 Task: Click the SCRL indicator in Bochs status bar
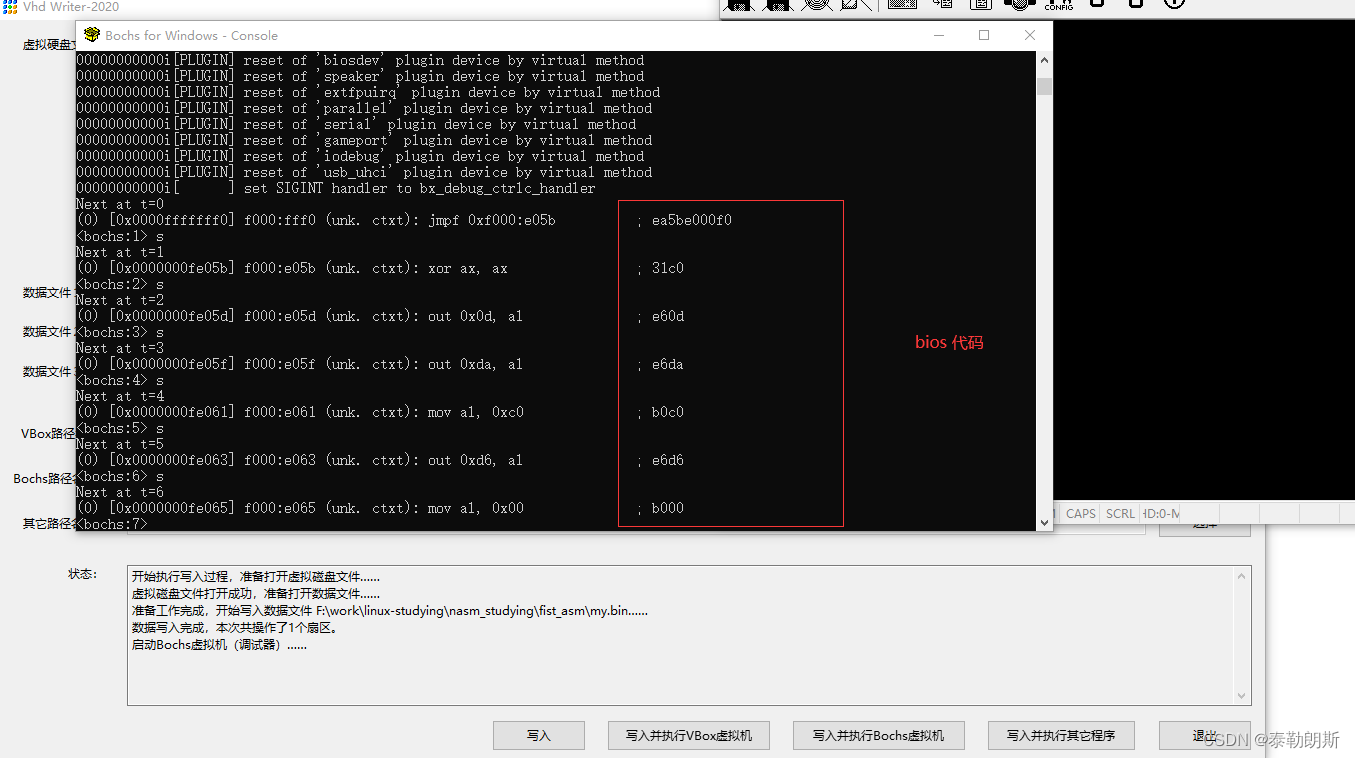[1120, 513]
